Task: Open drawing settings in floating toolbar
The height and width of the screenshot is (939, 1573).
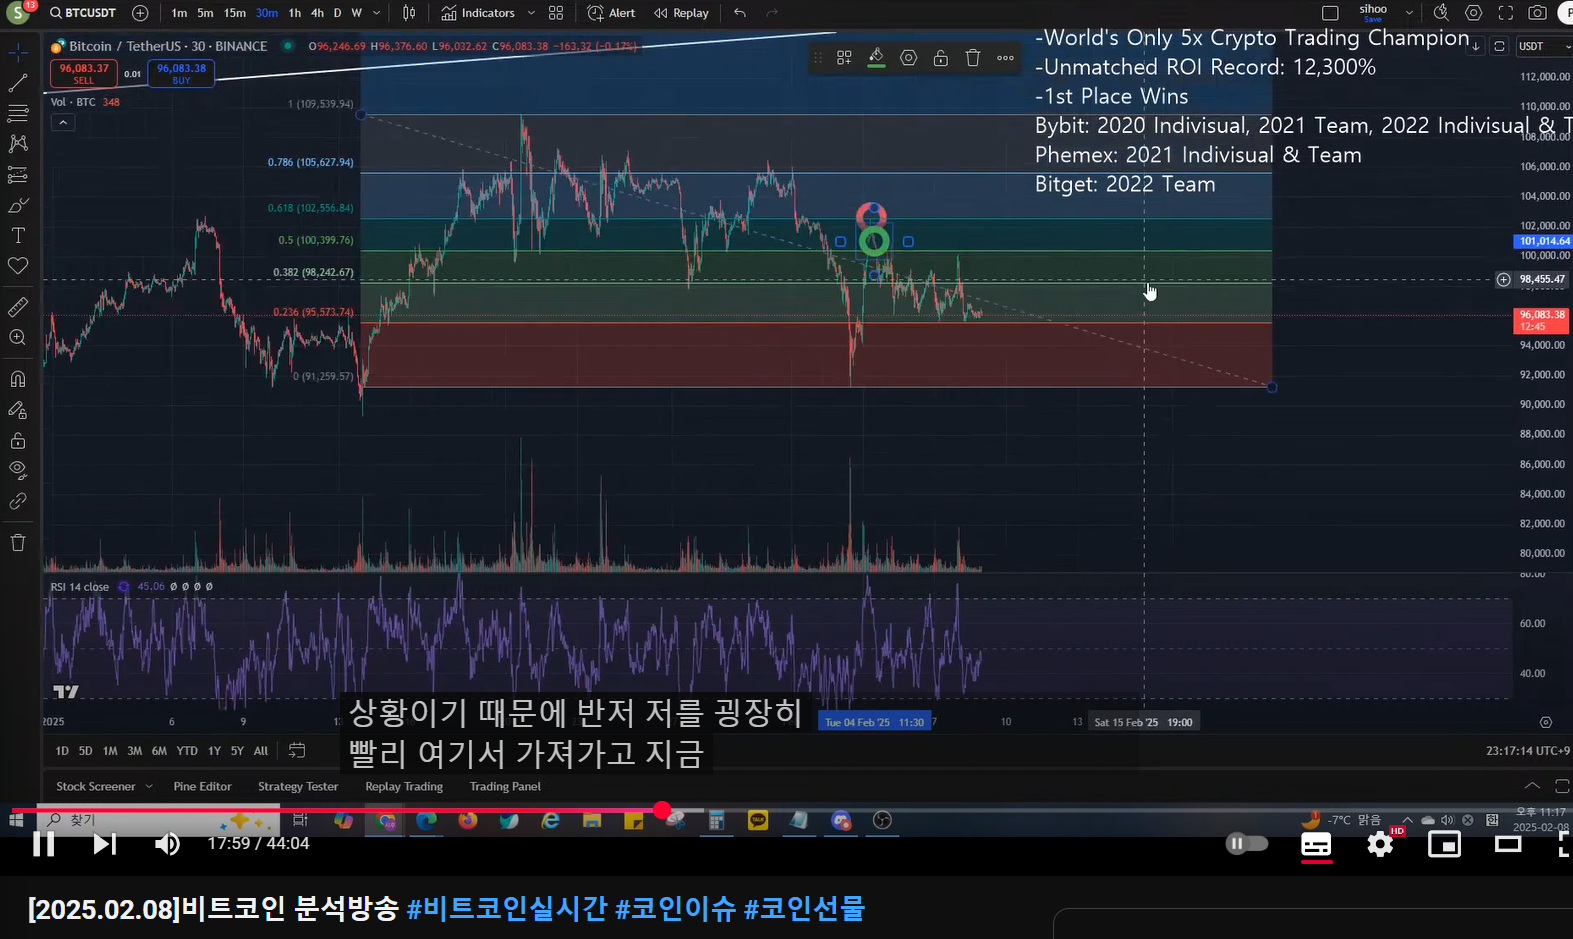Action: [908, 58]
